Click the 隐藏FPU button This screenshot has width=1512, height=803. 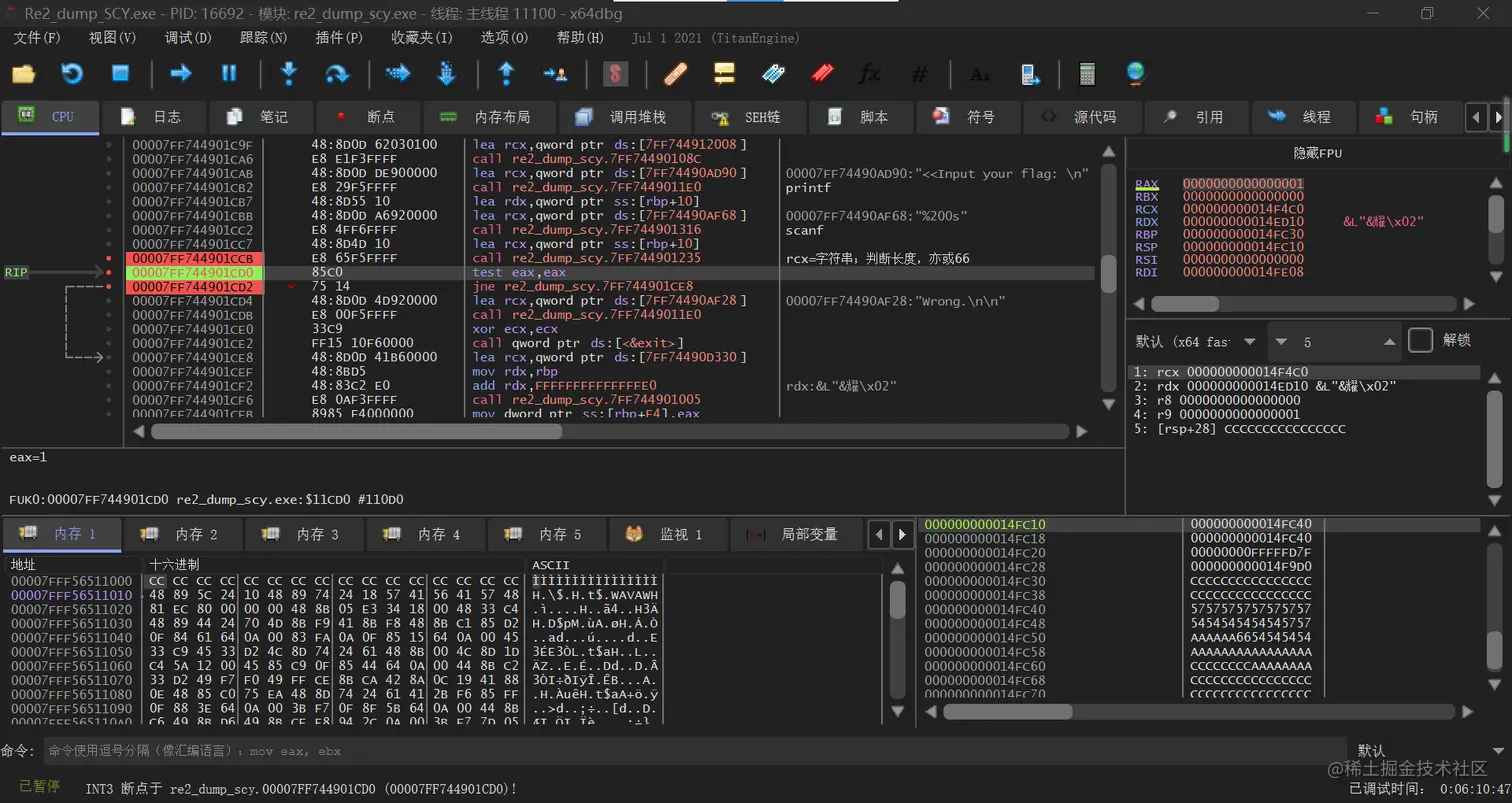tap(1317, 153)
